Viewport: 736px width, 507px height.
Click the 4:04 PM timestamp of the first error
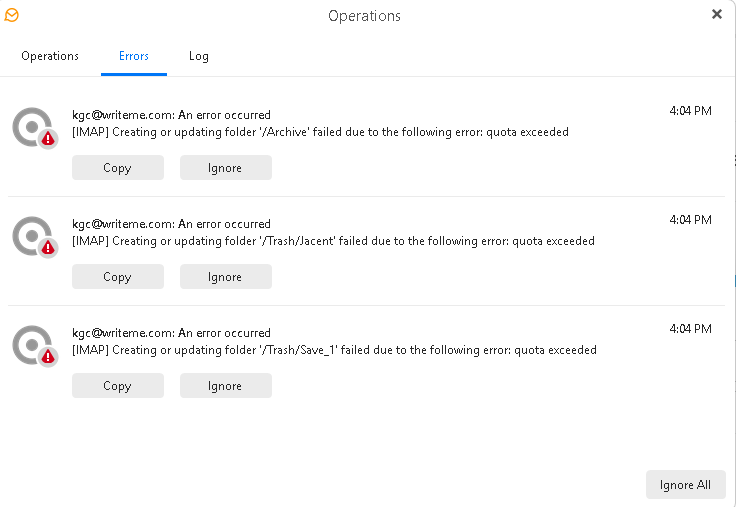(x=690, y=111)
